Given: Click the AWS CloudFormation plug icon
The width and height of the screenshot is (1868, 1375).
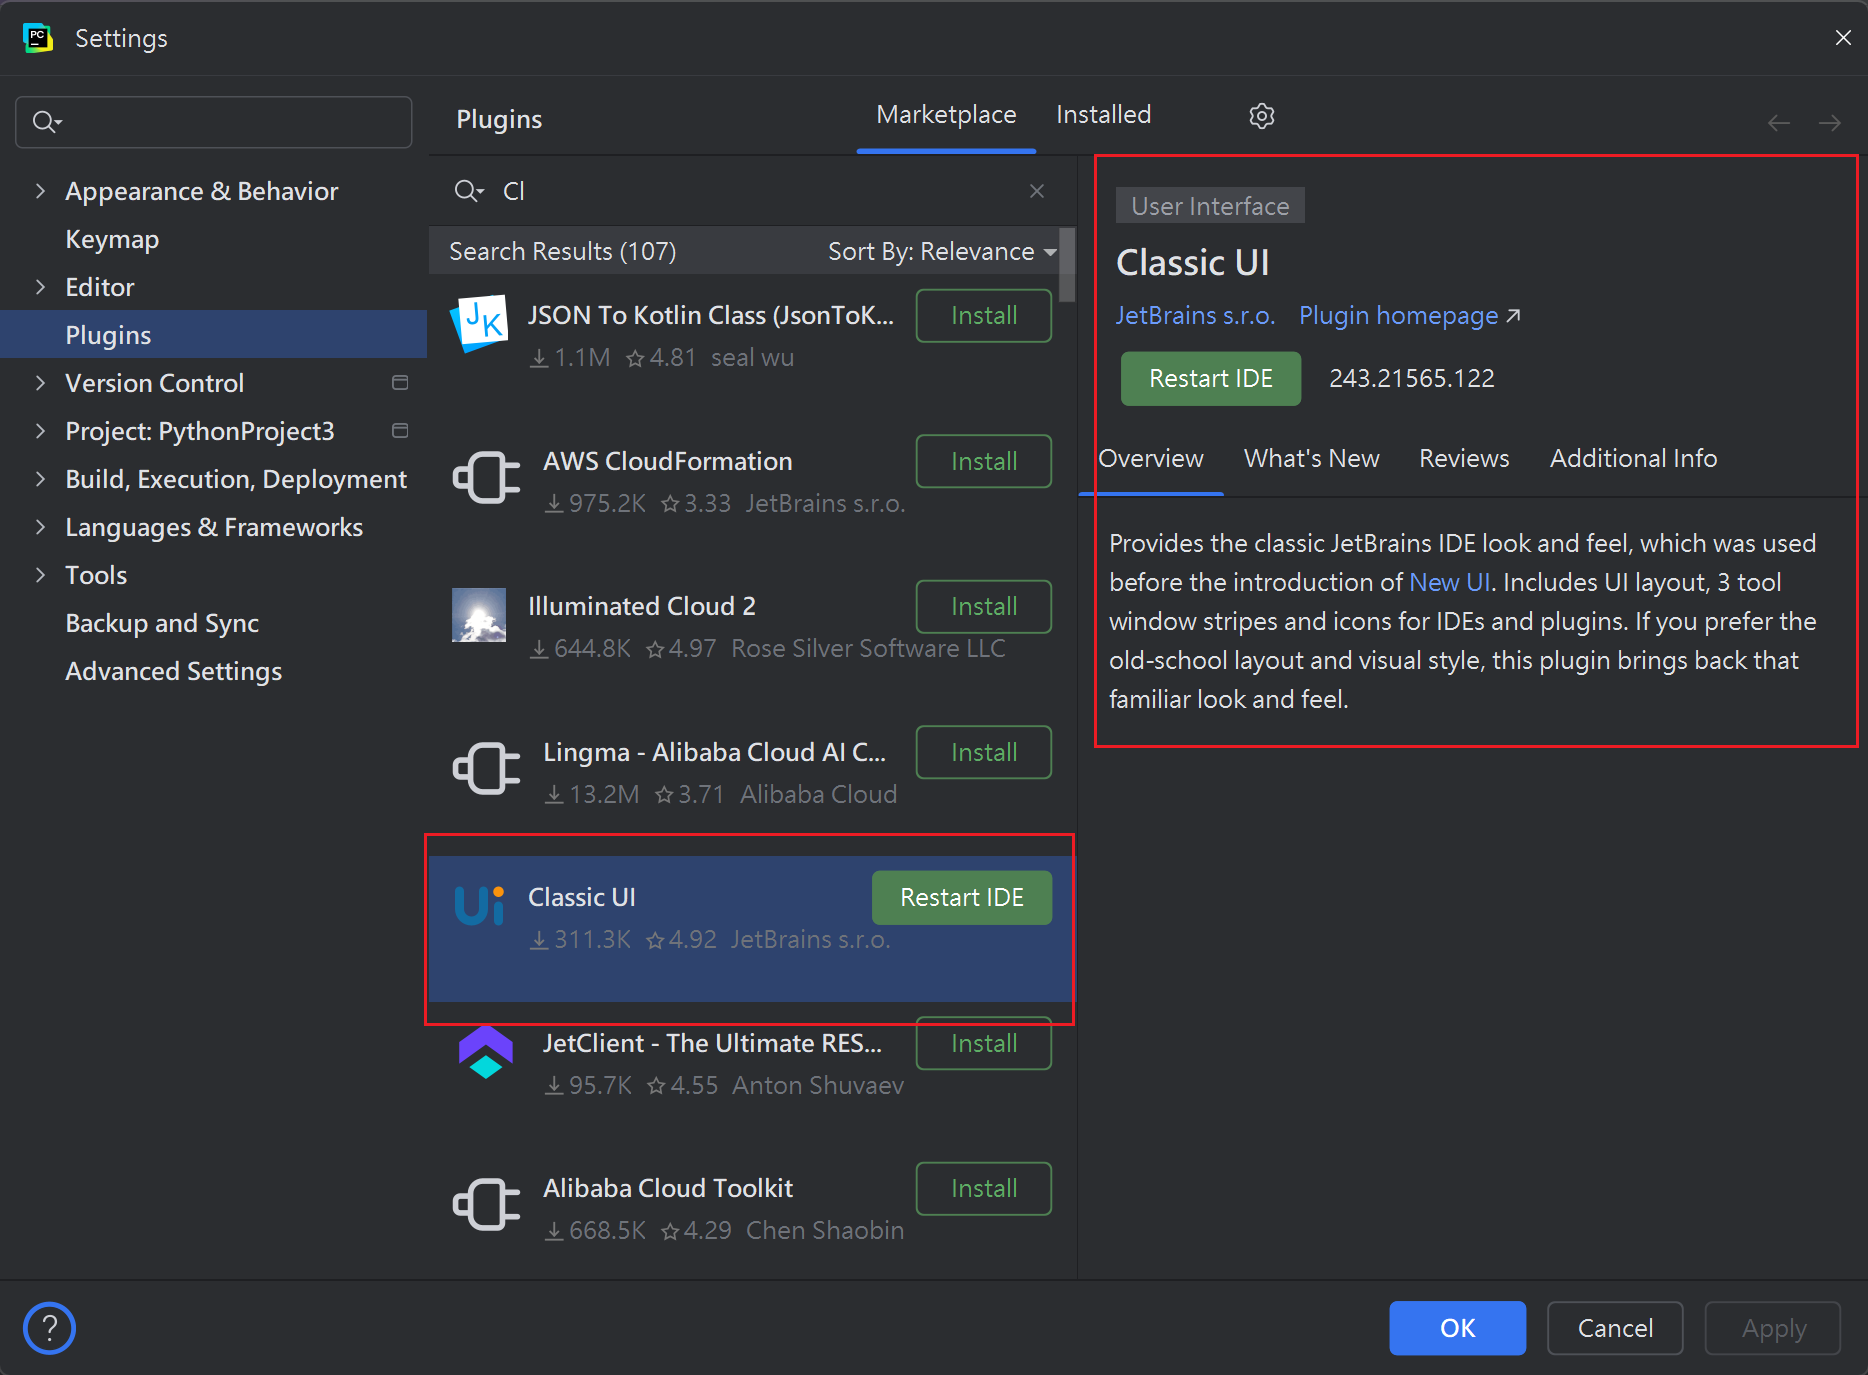Looking at the screenshot, I should (487, 478).
